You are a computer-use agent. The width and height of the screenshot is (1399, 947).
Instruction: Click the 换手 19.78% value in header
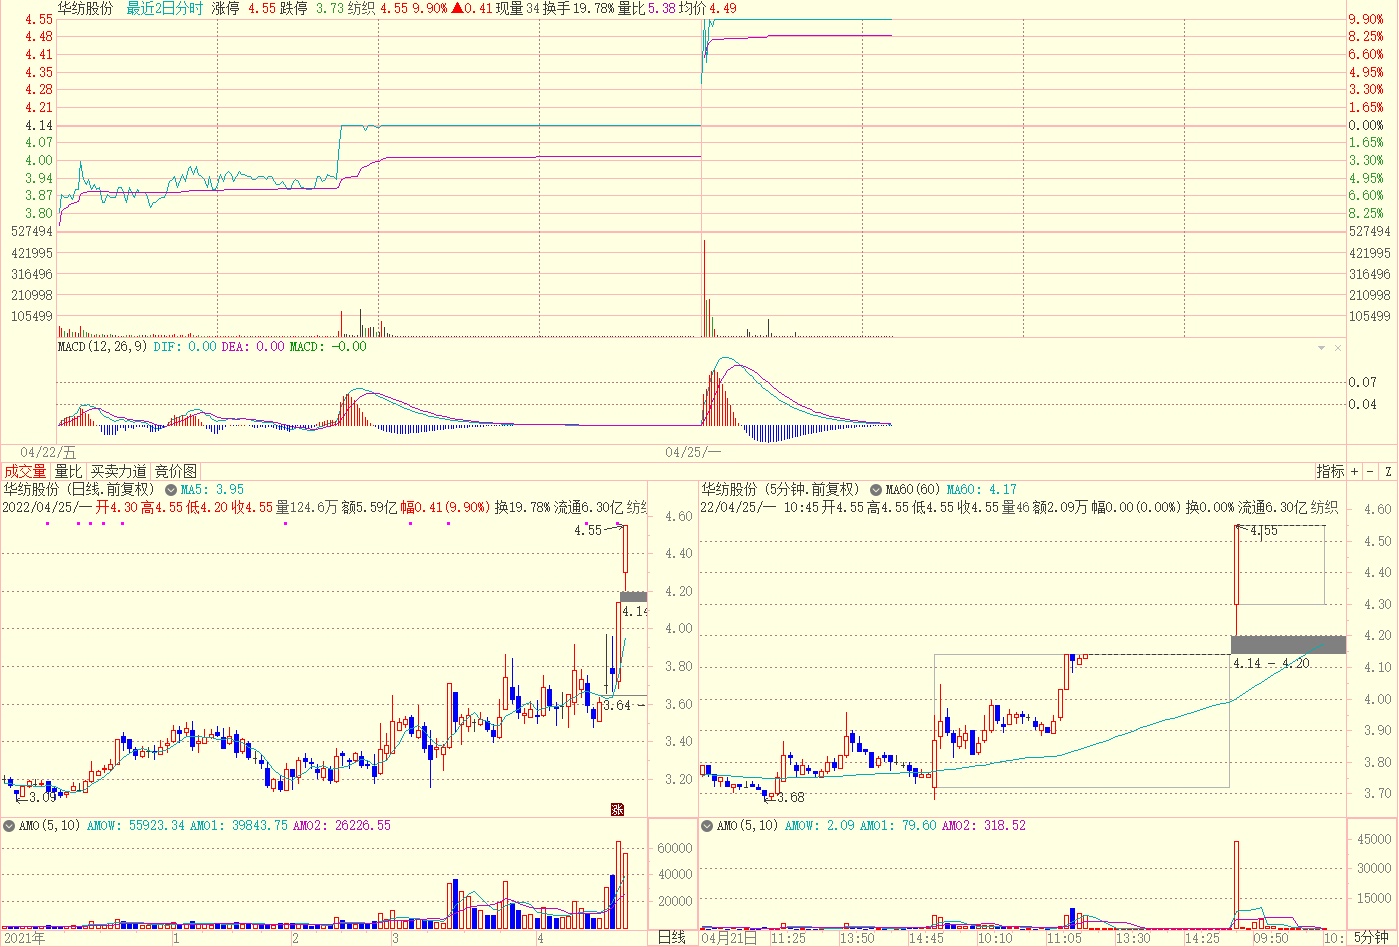tap(578, 8)
